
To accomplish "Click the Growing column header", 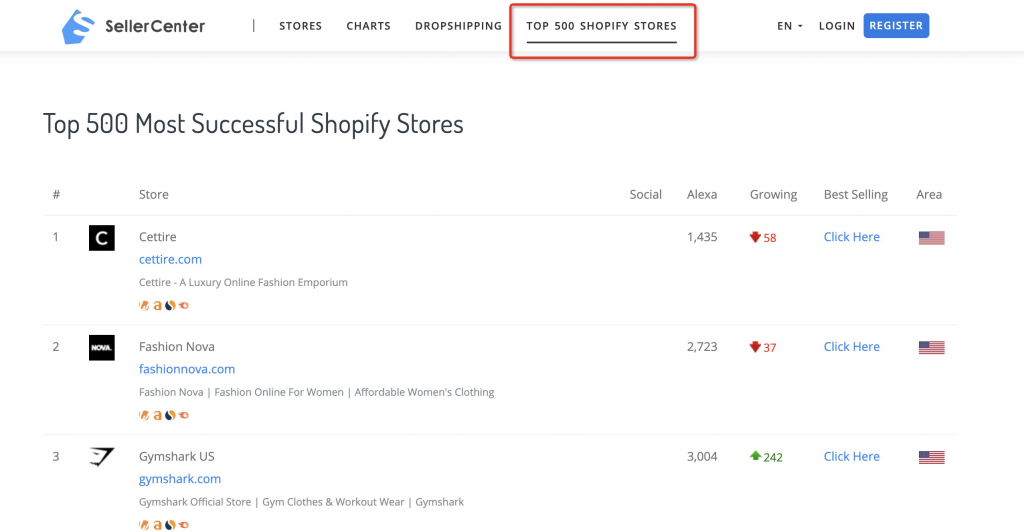I will point(773,195).
